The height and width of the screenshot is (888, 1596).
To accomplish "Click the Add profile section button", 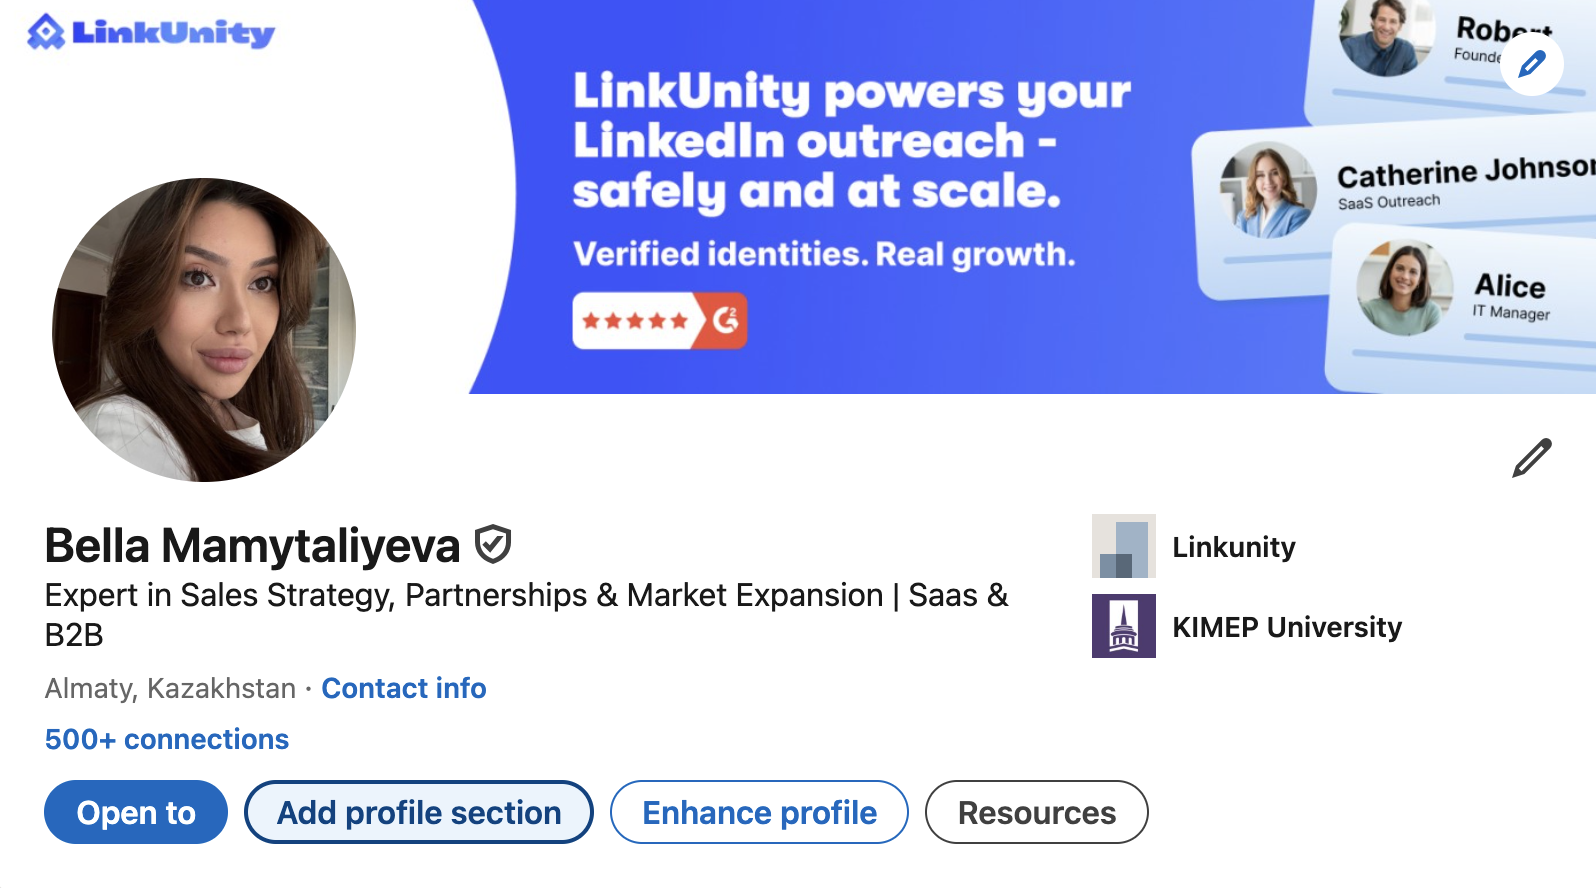I will tap(418, 812).
